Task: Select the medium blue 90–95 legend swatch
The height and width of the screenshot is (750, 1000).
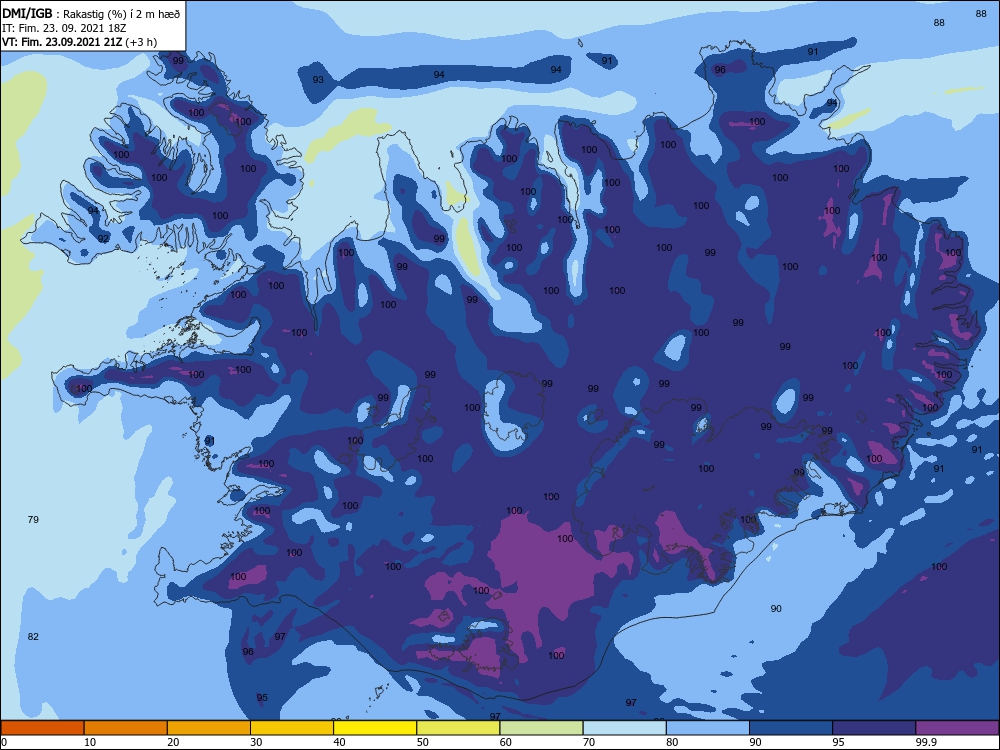Action: point(791,728)
